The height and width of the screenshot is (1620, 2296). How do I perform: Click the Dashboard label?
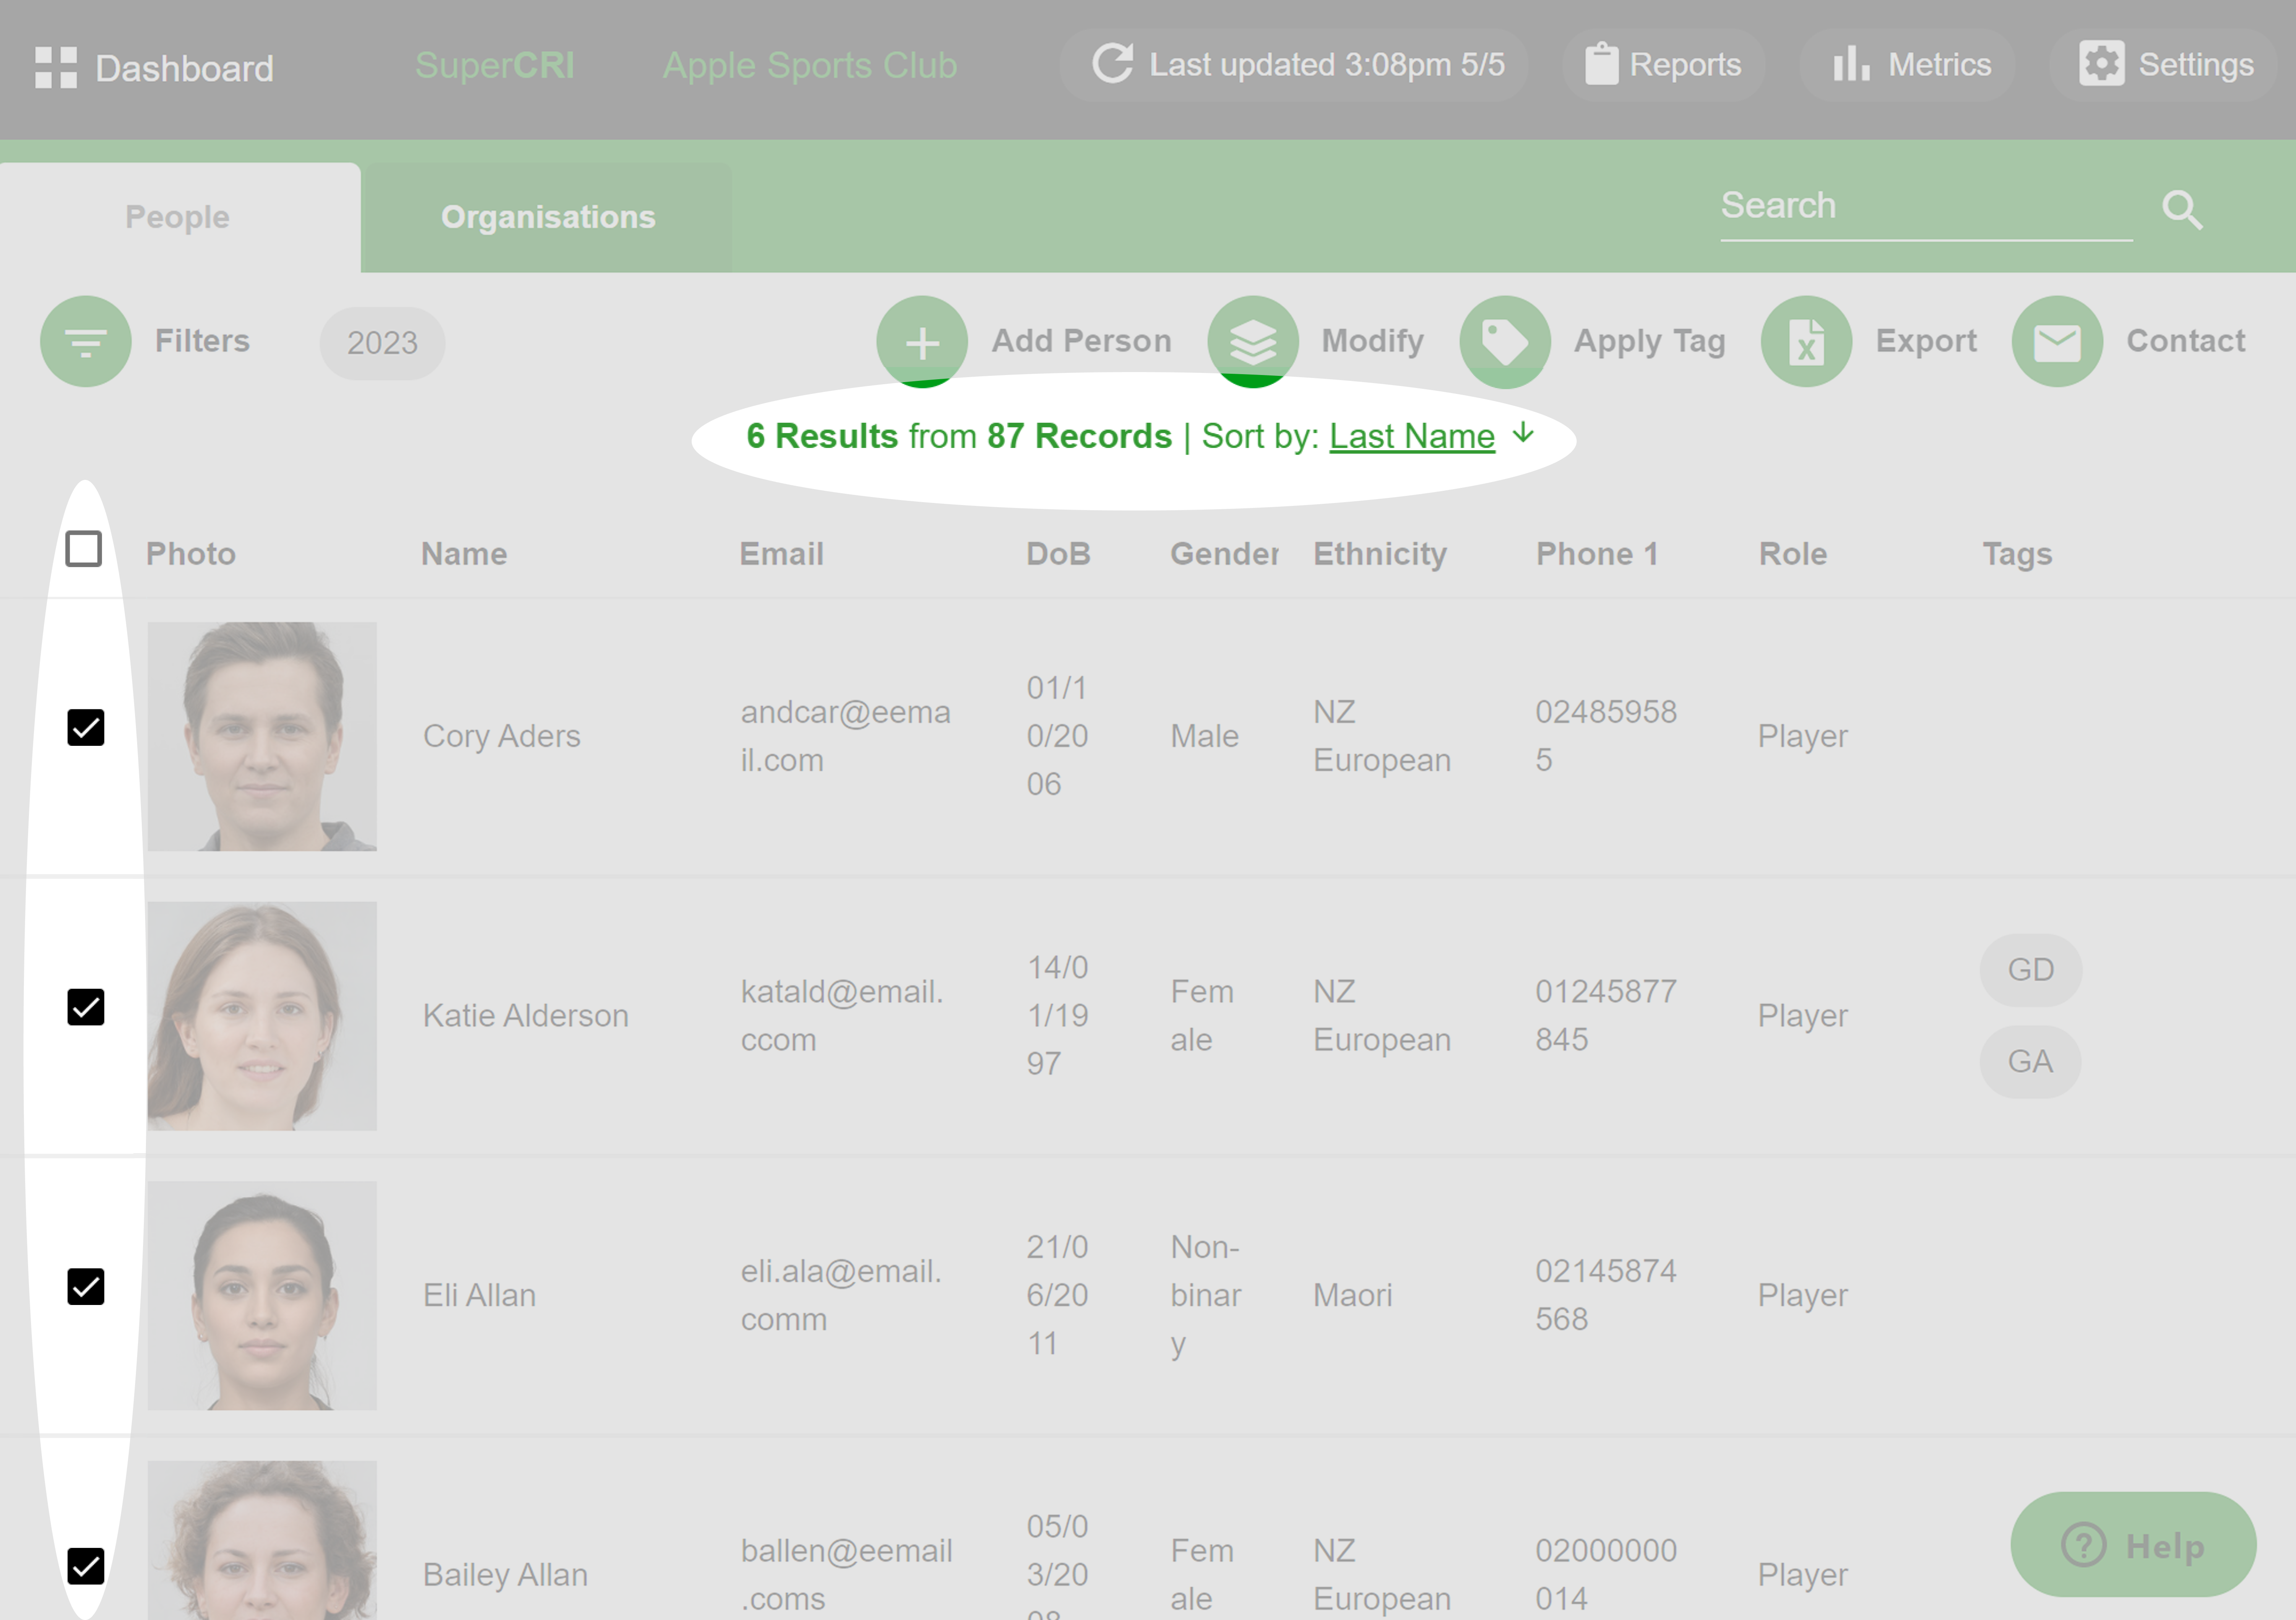pyautogui.click(x=184, y=68)
